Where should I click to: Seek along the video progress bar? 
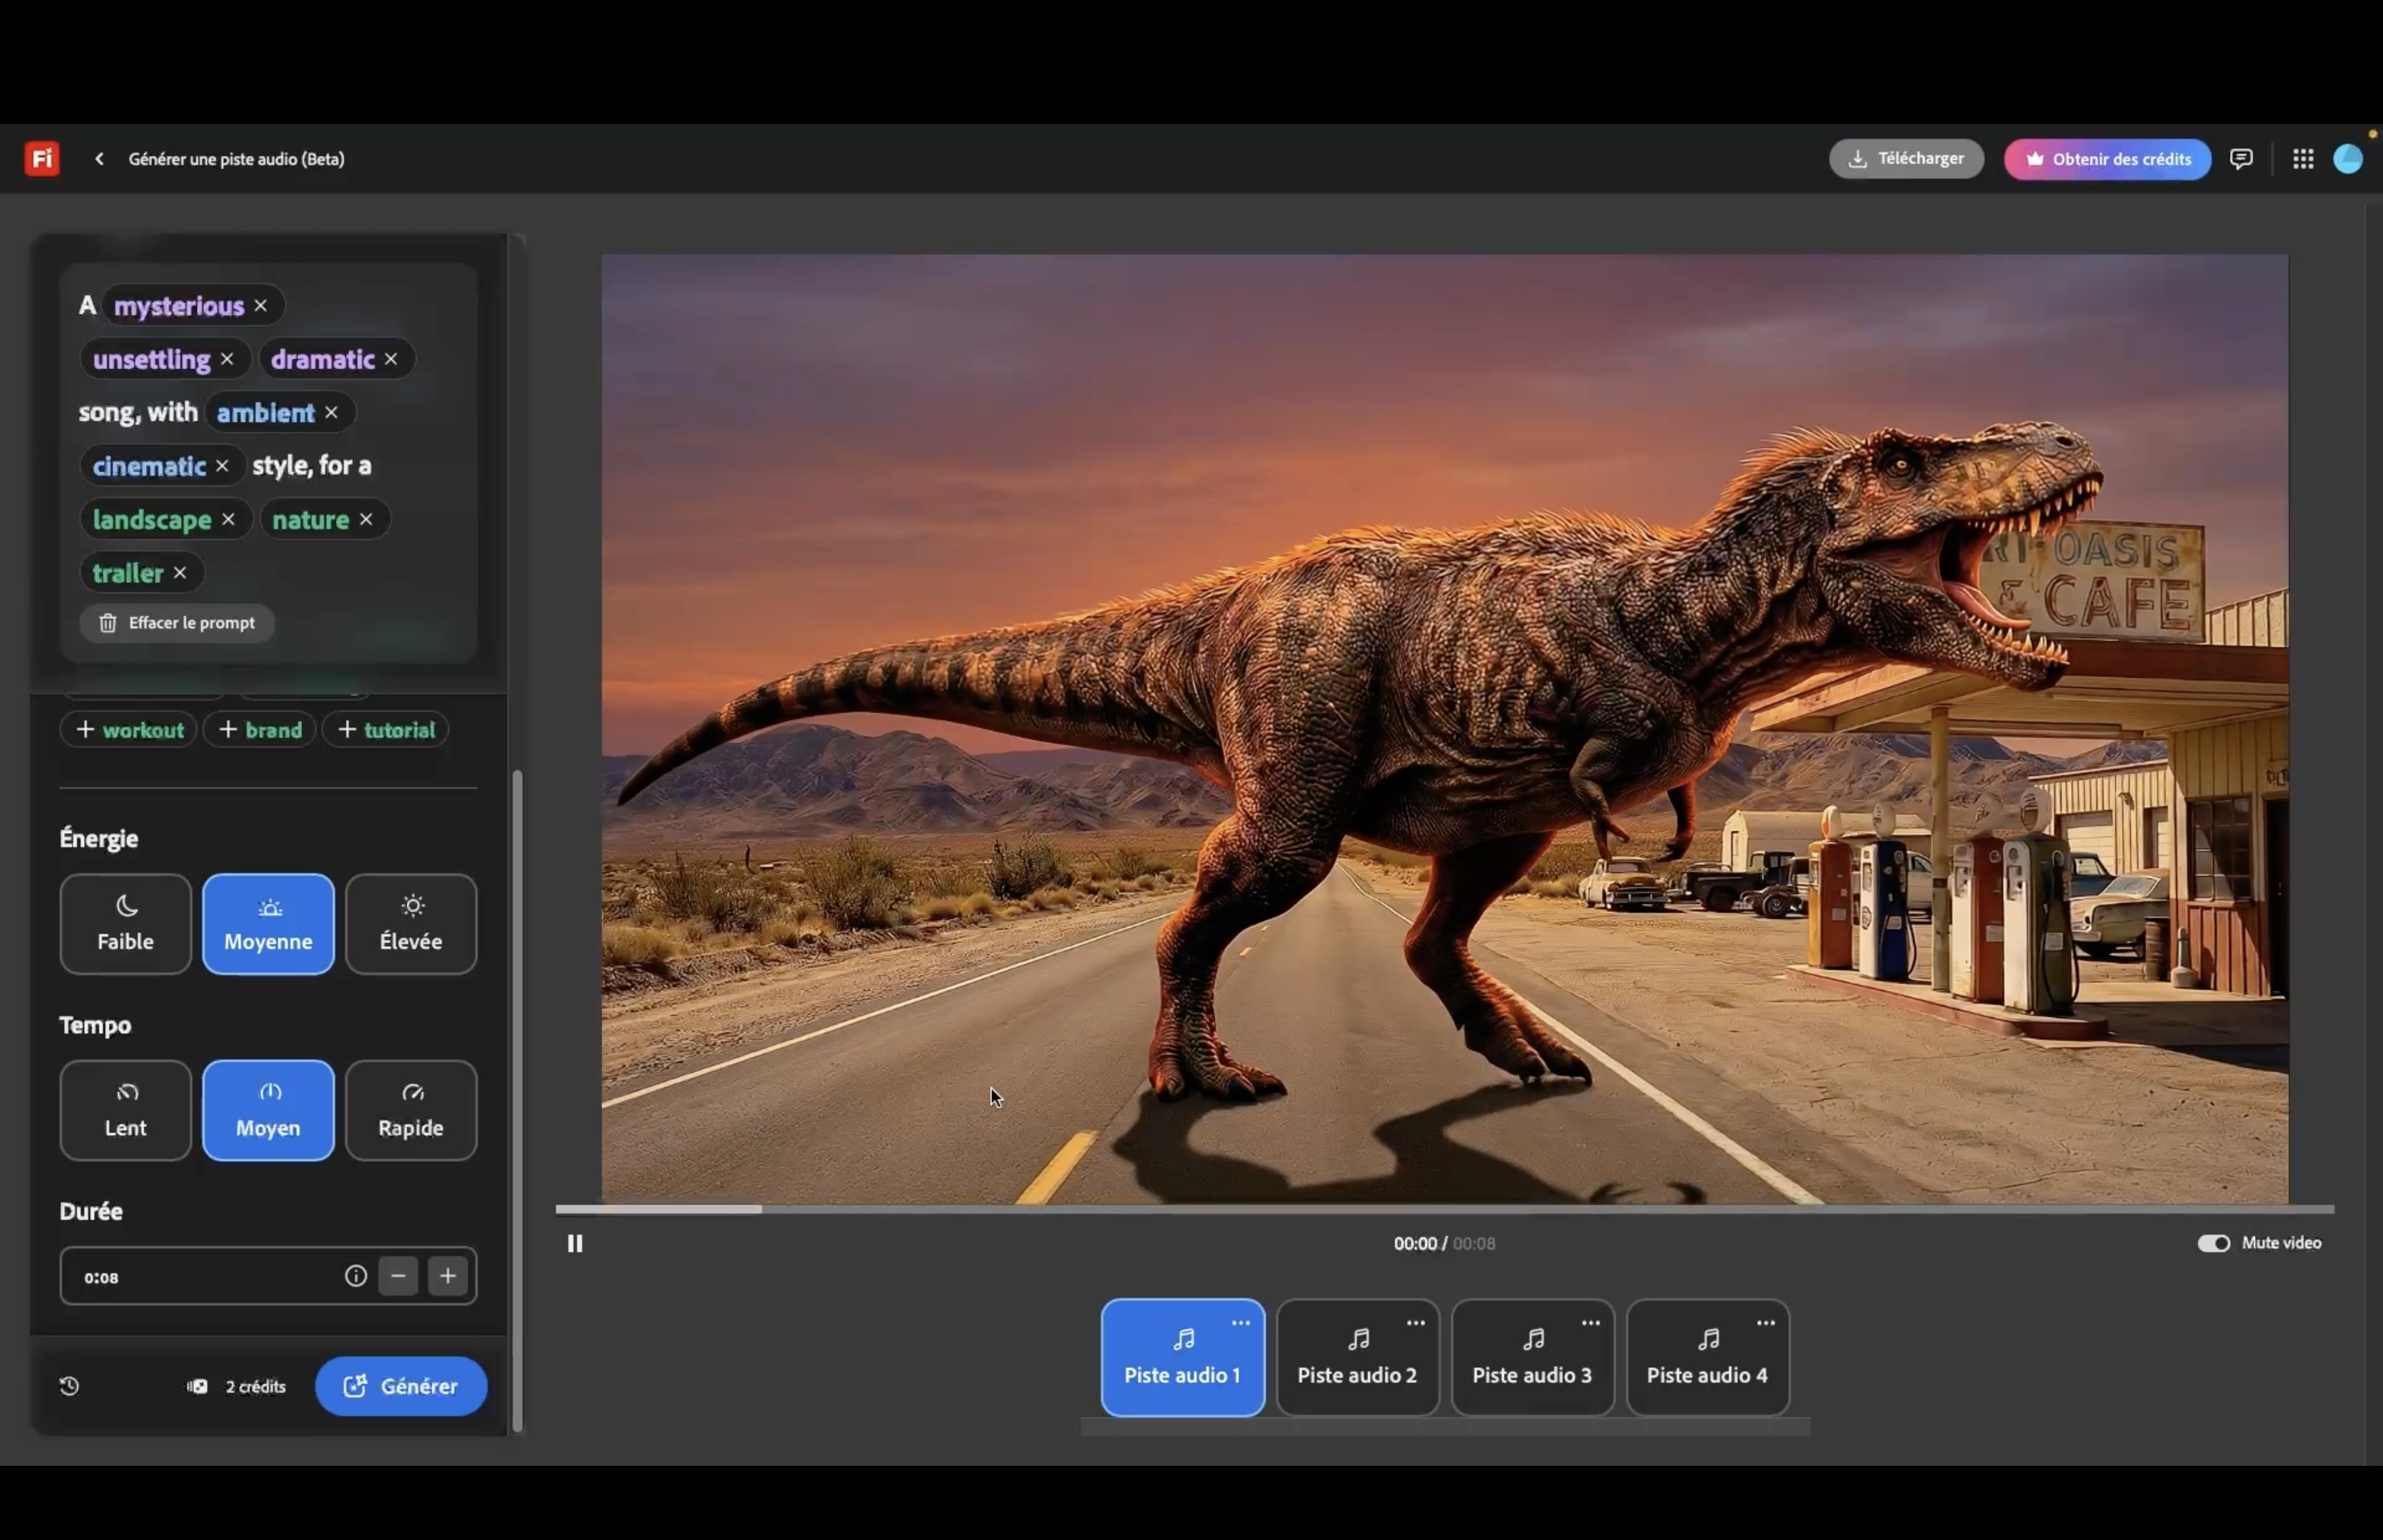point(1445,1209)
